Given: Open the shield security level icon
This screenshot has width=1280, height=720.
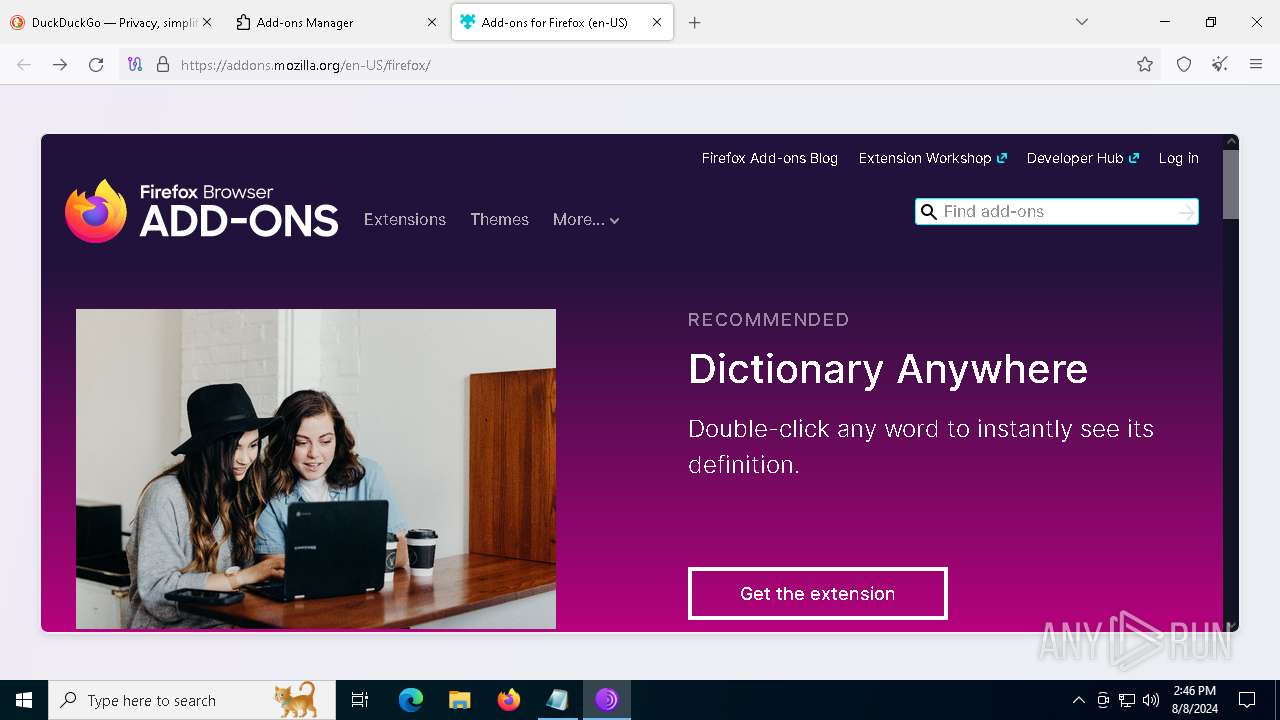Looking at the screenshot, I should point(1184,65).
